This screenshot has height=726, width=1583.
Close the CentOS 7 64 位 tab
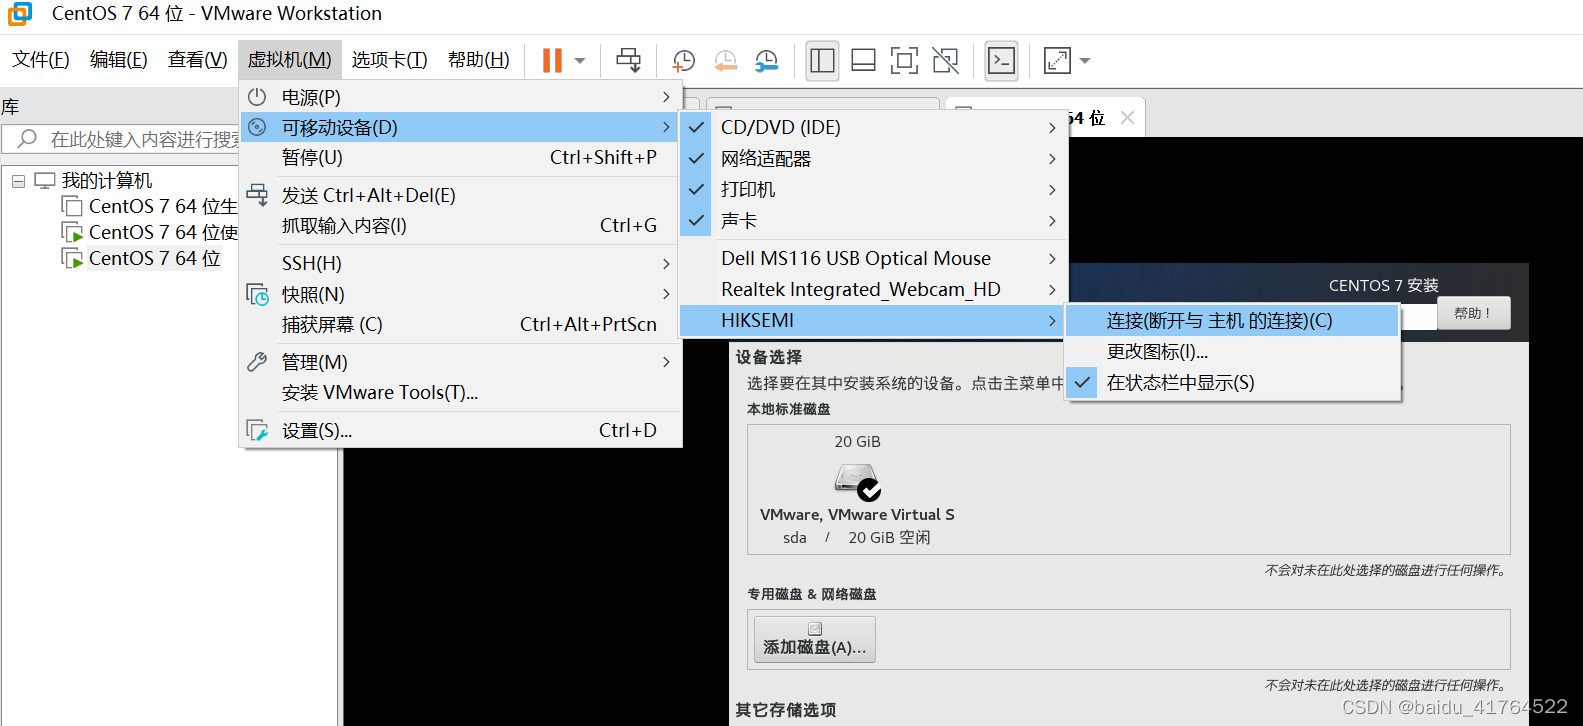coord(1128,117)
